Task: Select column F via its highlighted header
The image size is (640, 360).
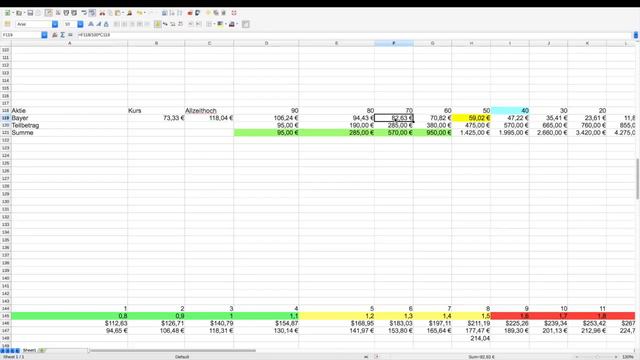Action: pos(393,43)
